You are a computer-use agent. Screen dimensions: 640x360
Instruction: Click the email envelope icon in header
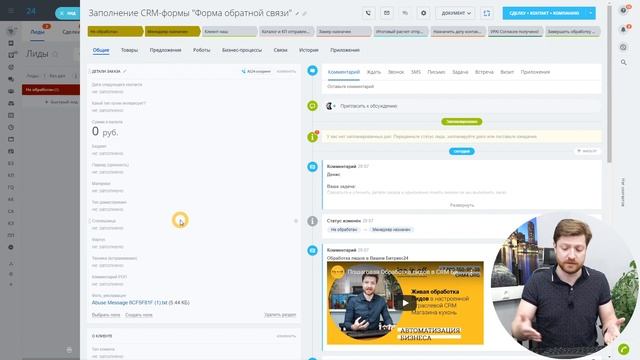coord(387,13)
